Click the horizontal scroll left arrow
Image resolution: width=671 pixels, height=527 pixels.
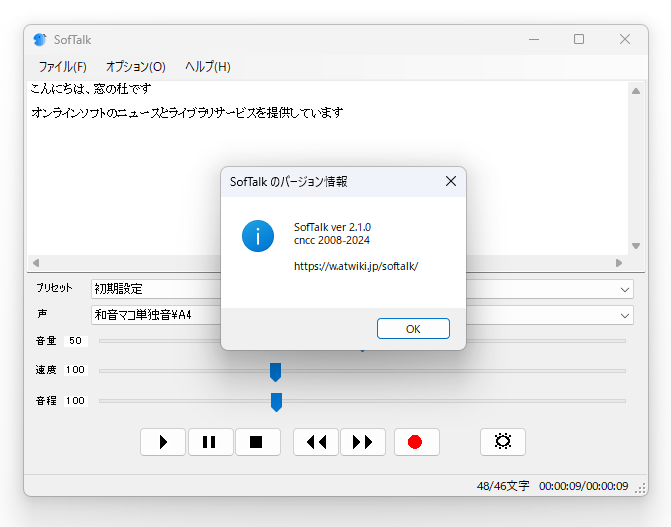pos(36,263)
